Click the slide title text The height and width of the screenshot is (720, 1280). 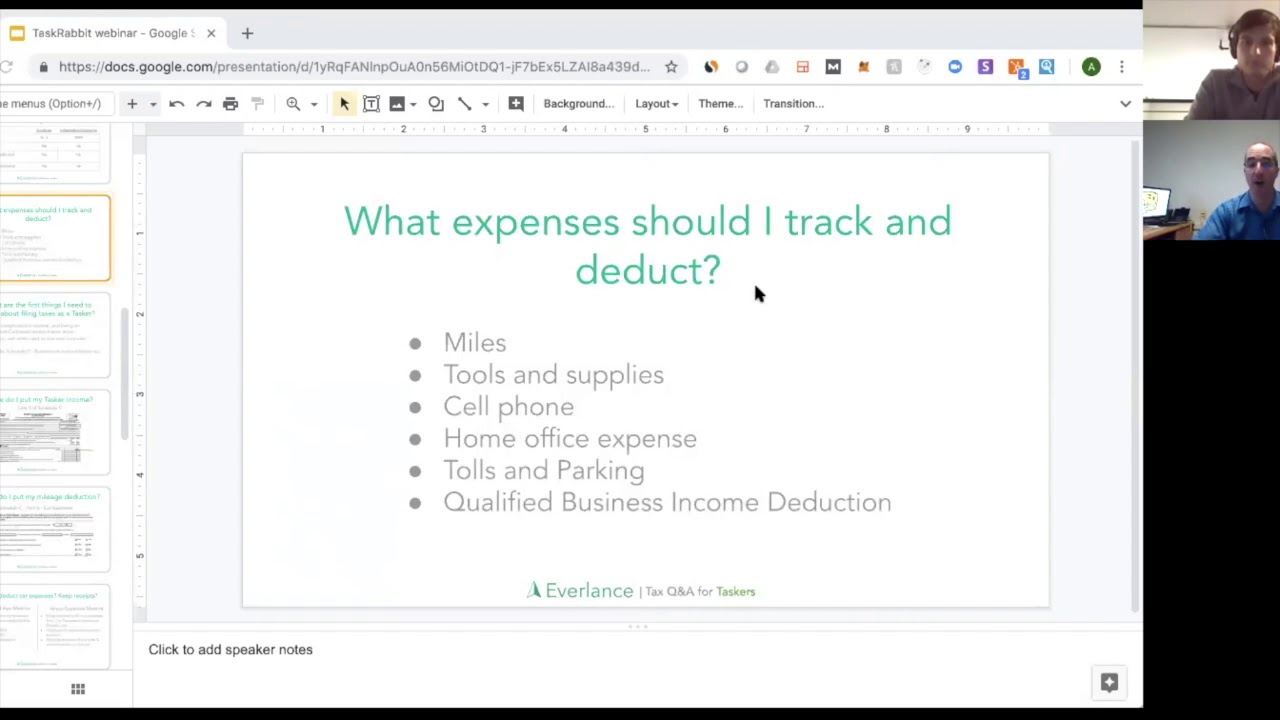647,245
